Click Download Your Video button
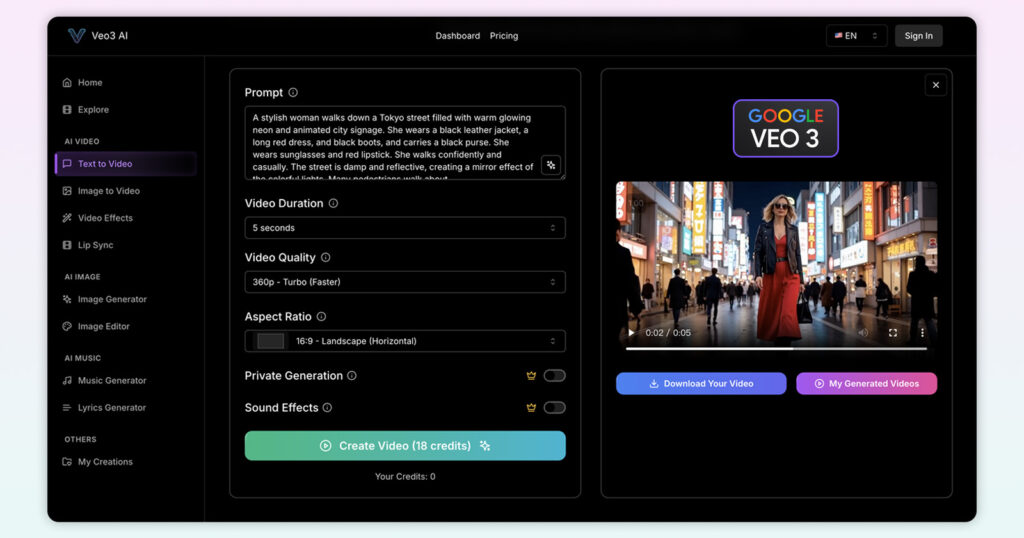 click(701, 384)
